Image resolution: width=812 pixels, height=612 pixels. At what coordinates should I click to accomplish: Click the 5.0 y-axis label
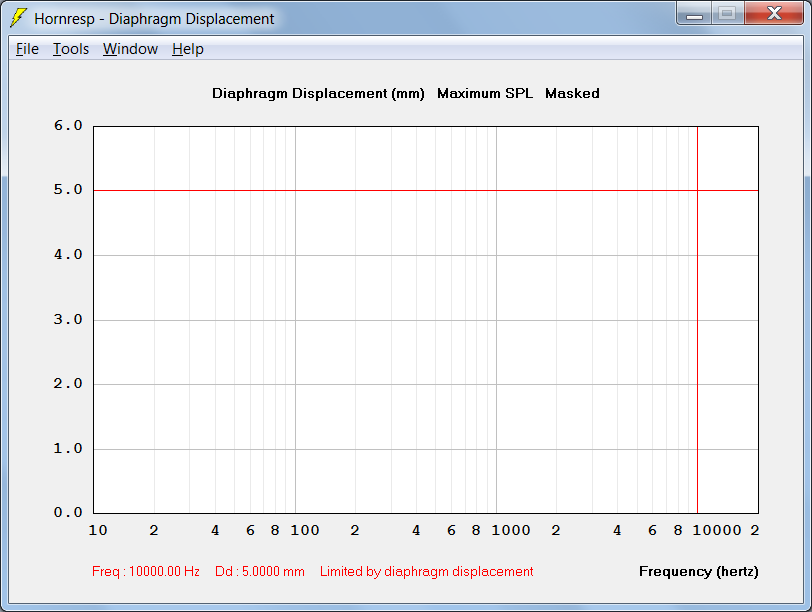(68, 190)
